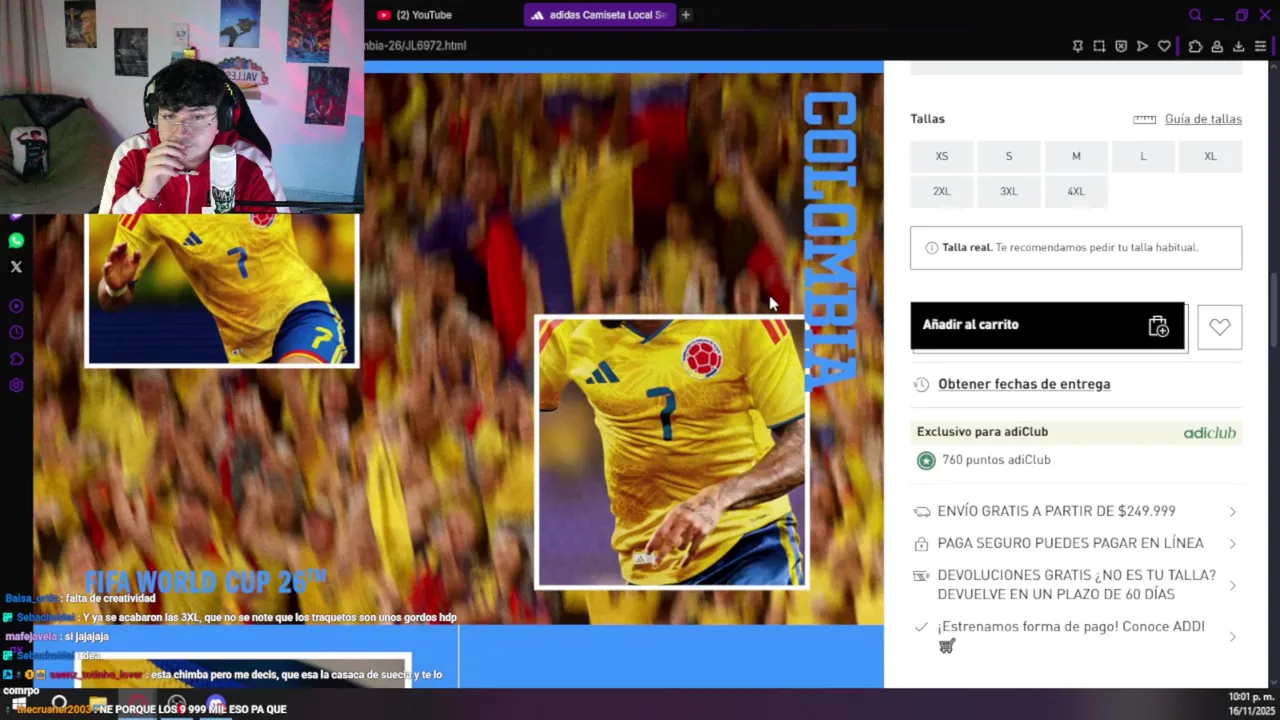The image size is (1280, 720).
Task: Click ENVÍO GRATIS A PARTIR DE $249.999
Action: pyautogui.click(x=1056, y=511)
